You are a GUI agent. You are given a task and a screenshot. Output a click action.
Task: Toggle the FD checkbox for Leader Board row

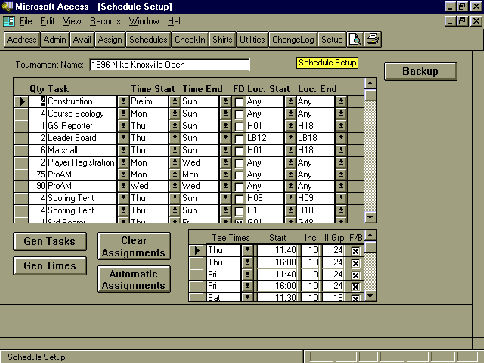coord(239,139)
